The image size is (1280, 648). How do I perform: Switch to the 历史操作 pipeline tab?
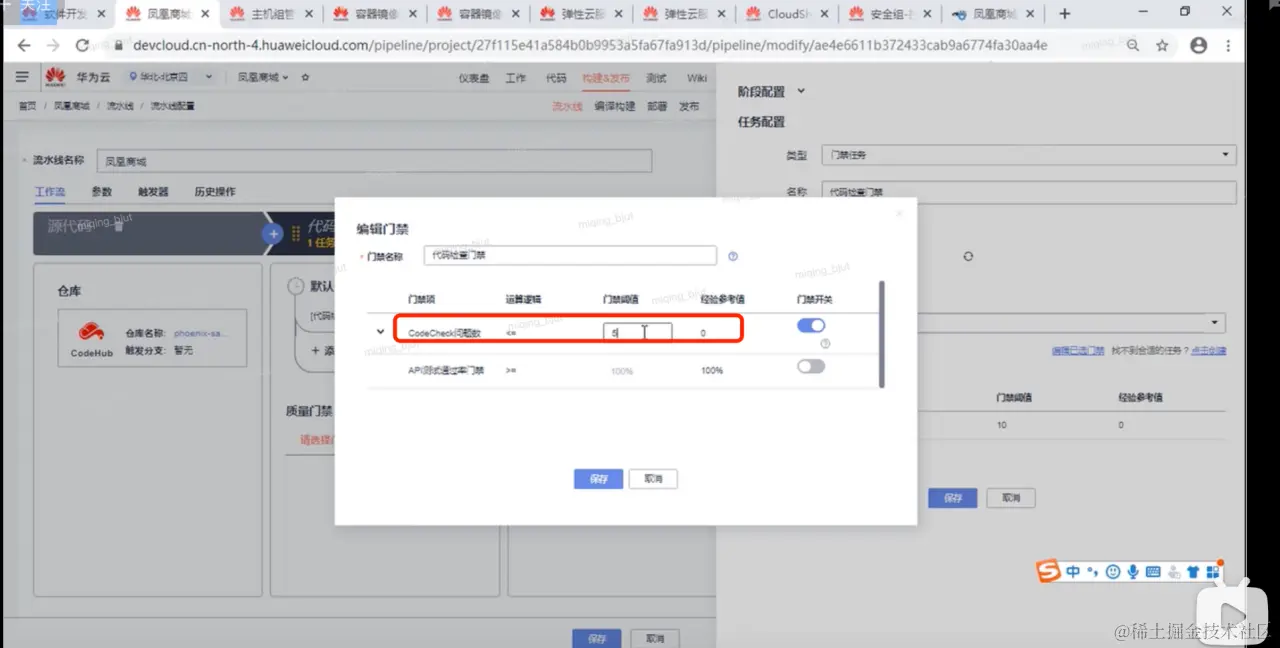[x=215, y=192]
